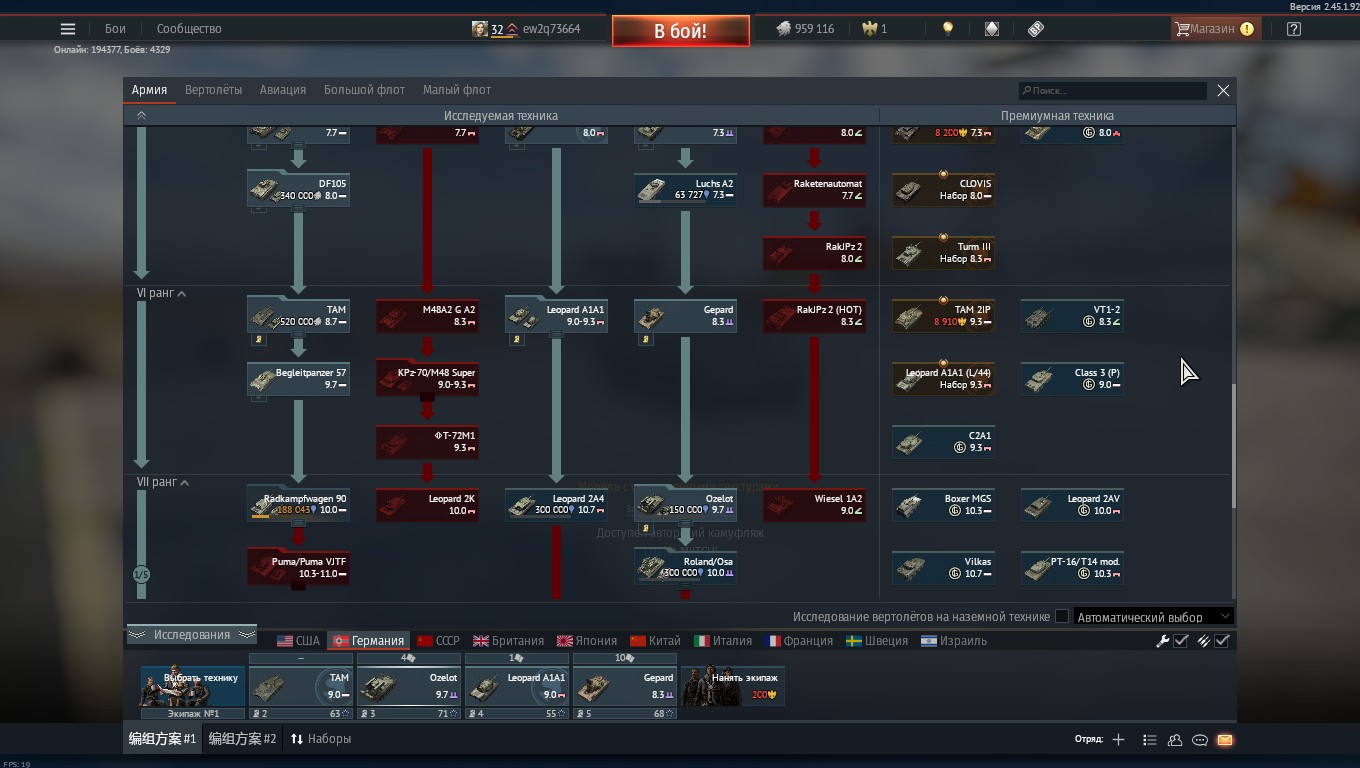
Task: Toggle the auto-refill ammo checkbox
Action: [1222, 641]
